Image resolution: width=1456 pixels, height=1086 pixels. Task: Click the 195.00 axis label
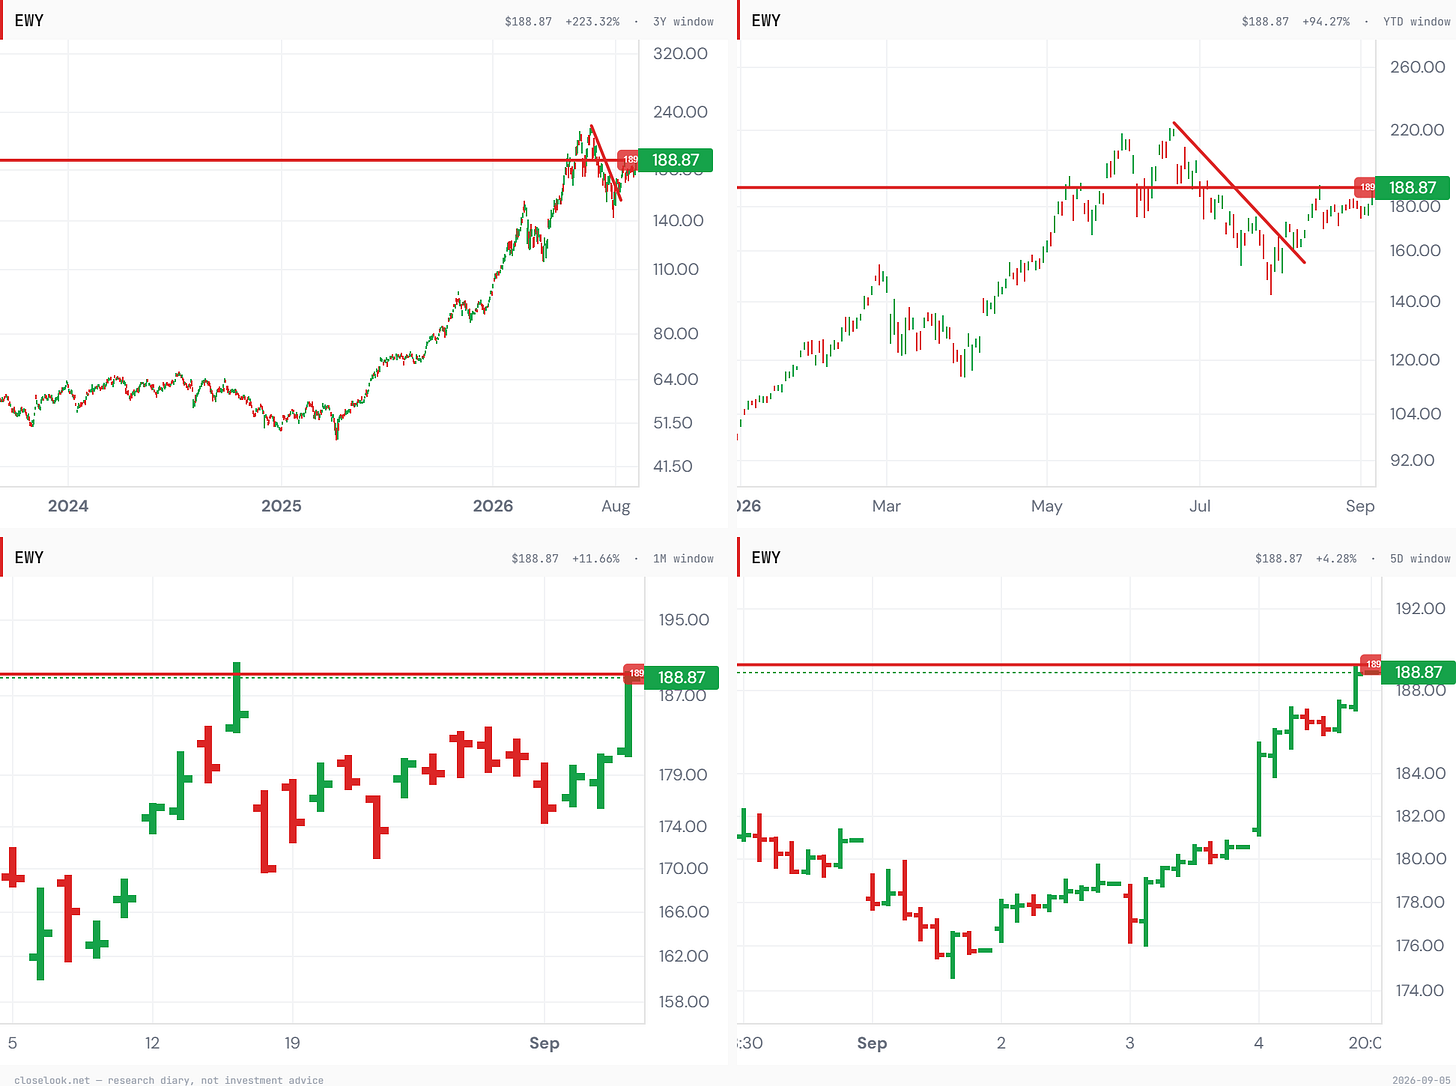pos(684,620)
